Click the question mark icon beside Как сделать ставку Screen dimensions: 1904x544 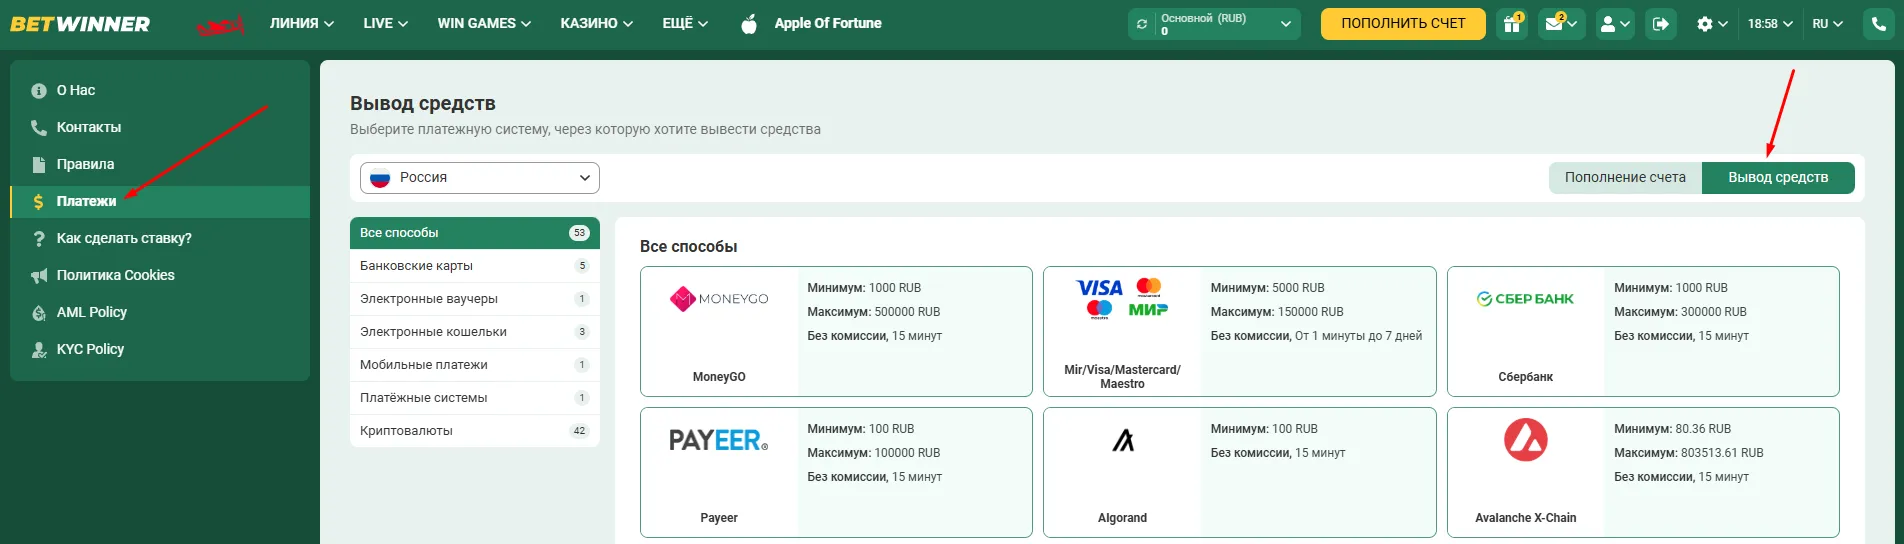click(x=39, y=239)
